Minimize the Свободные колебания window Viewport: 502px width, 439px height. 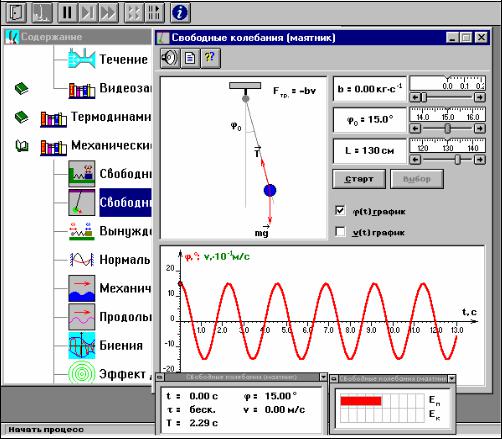pyautogui.click(x=452, y=37)
